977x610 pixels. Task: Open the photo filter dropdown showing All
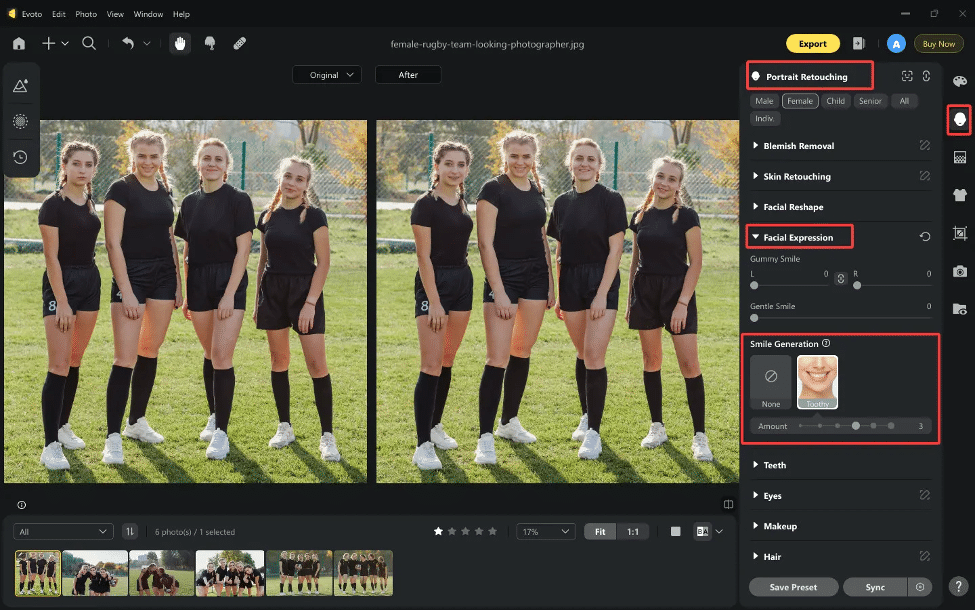[62, 531]
